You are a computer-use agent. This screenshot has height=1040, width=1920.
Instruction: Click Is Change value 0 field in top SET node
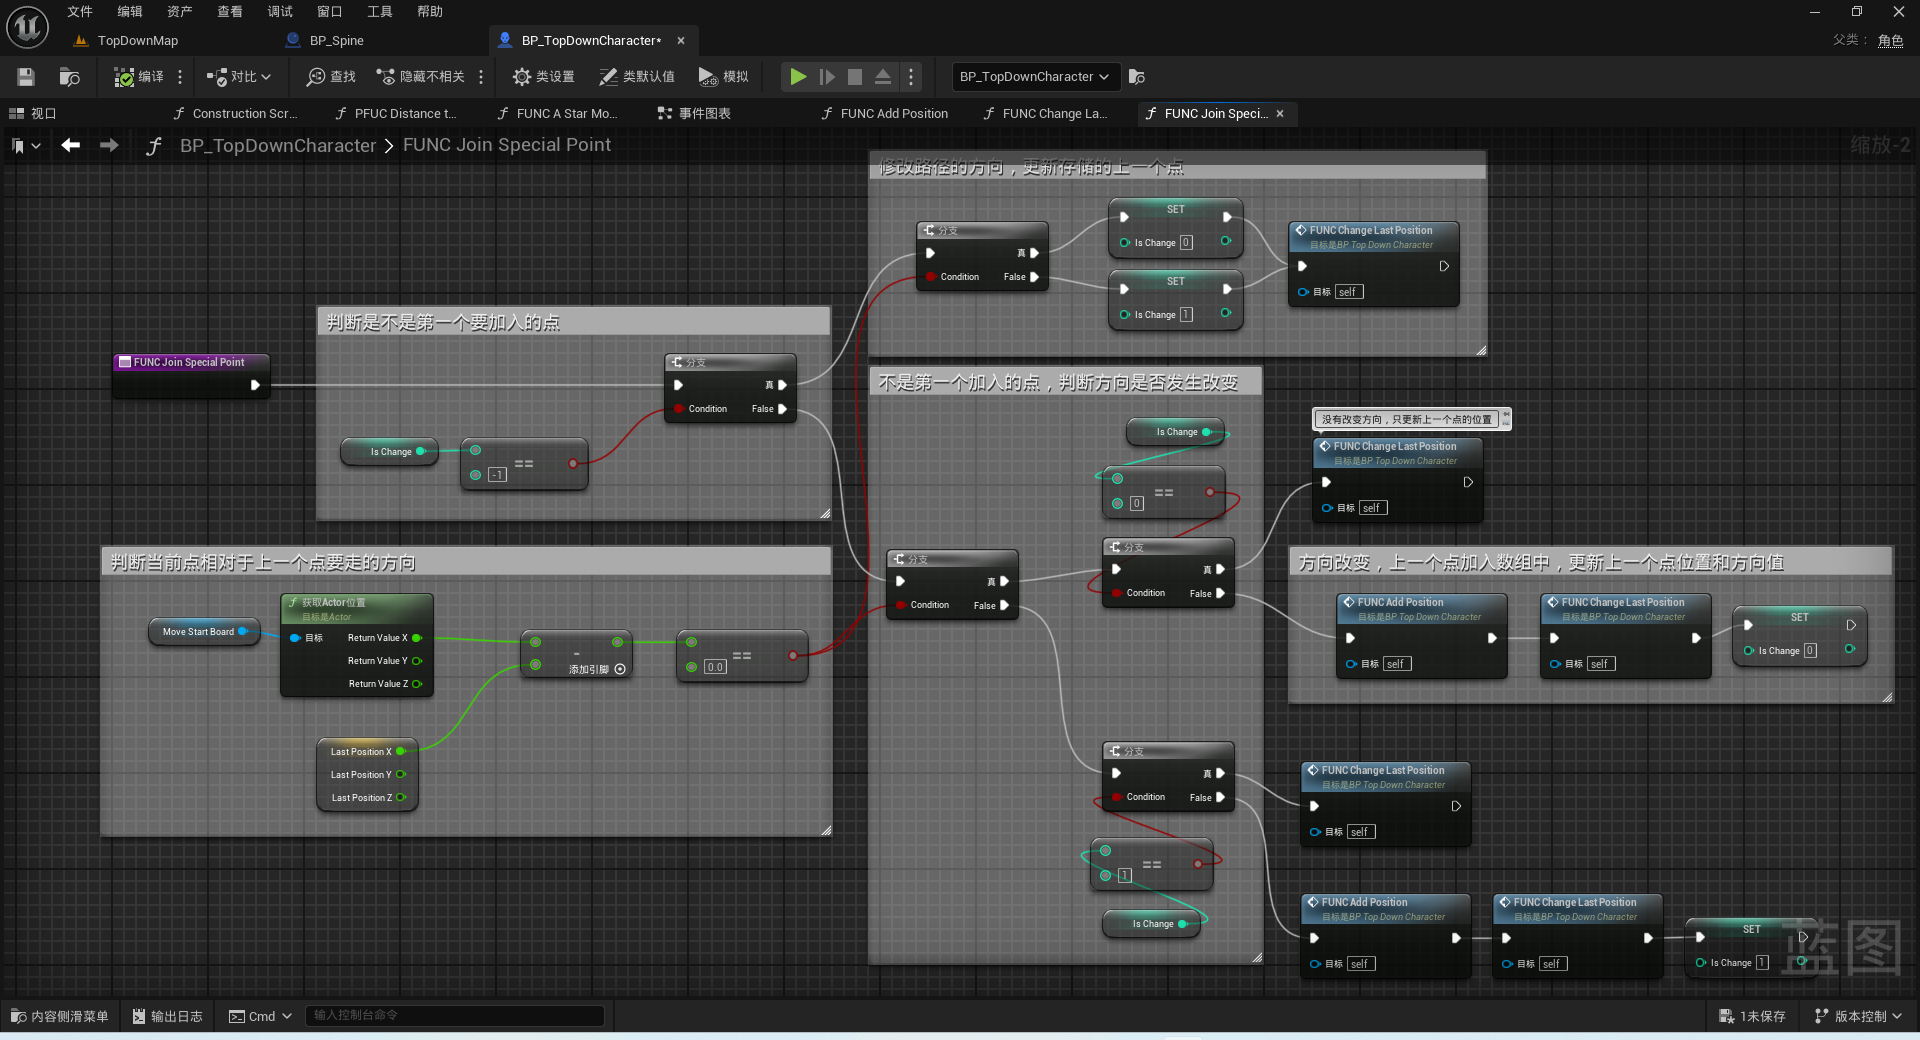pos(1186,243)
